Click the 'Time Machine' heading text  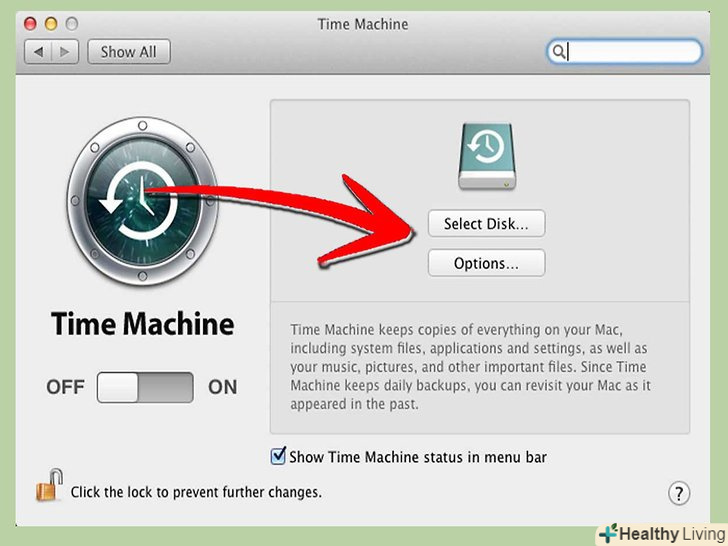(x=143, y=324)
